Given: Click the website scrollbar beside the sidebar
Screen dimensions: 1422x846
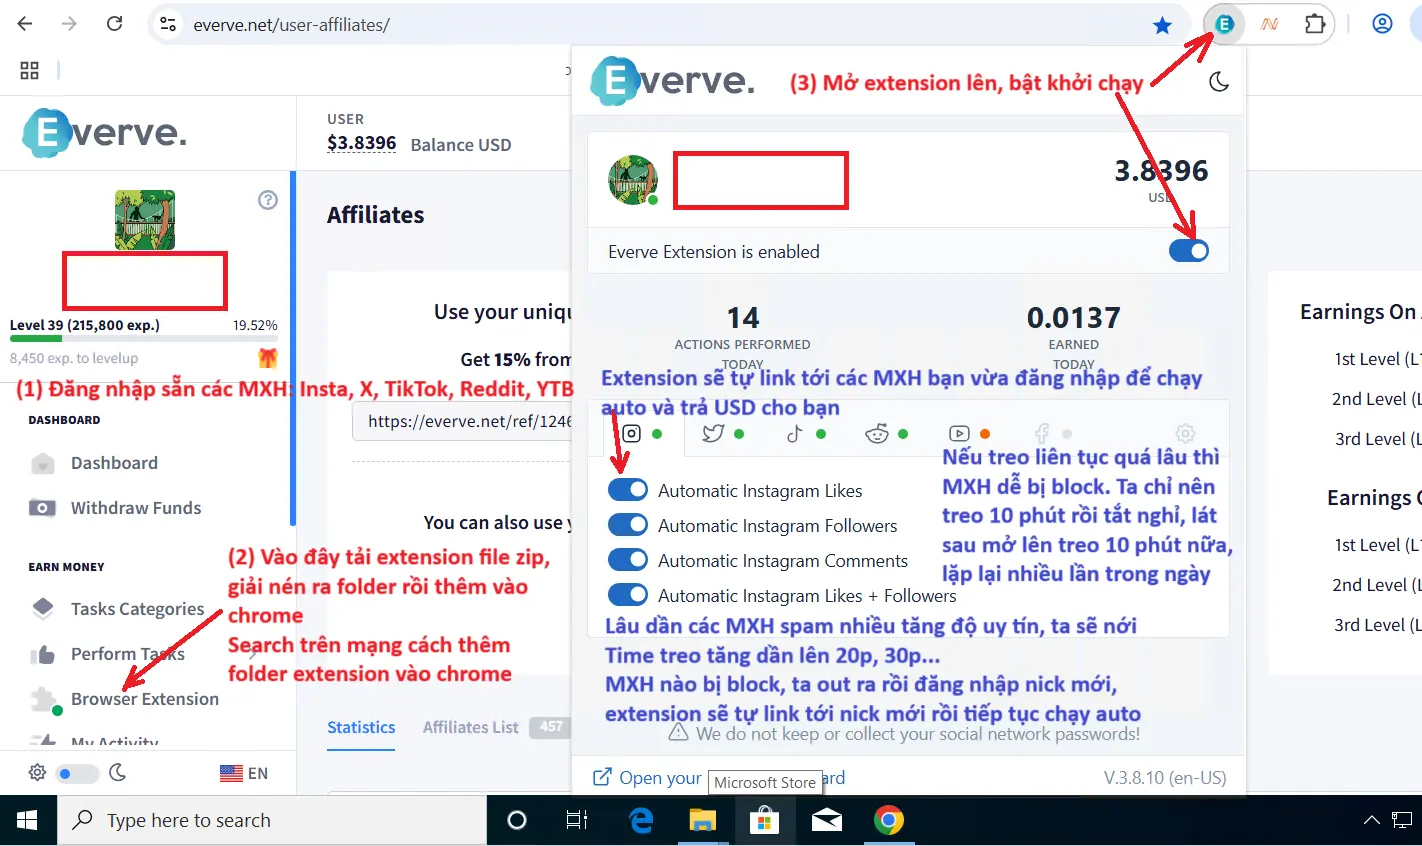Looking at the screenshot, I should click(x=293, y=348).
